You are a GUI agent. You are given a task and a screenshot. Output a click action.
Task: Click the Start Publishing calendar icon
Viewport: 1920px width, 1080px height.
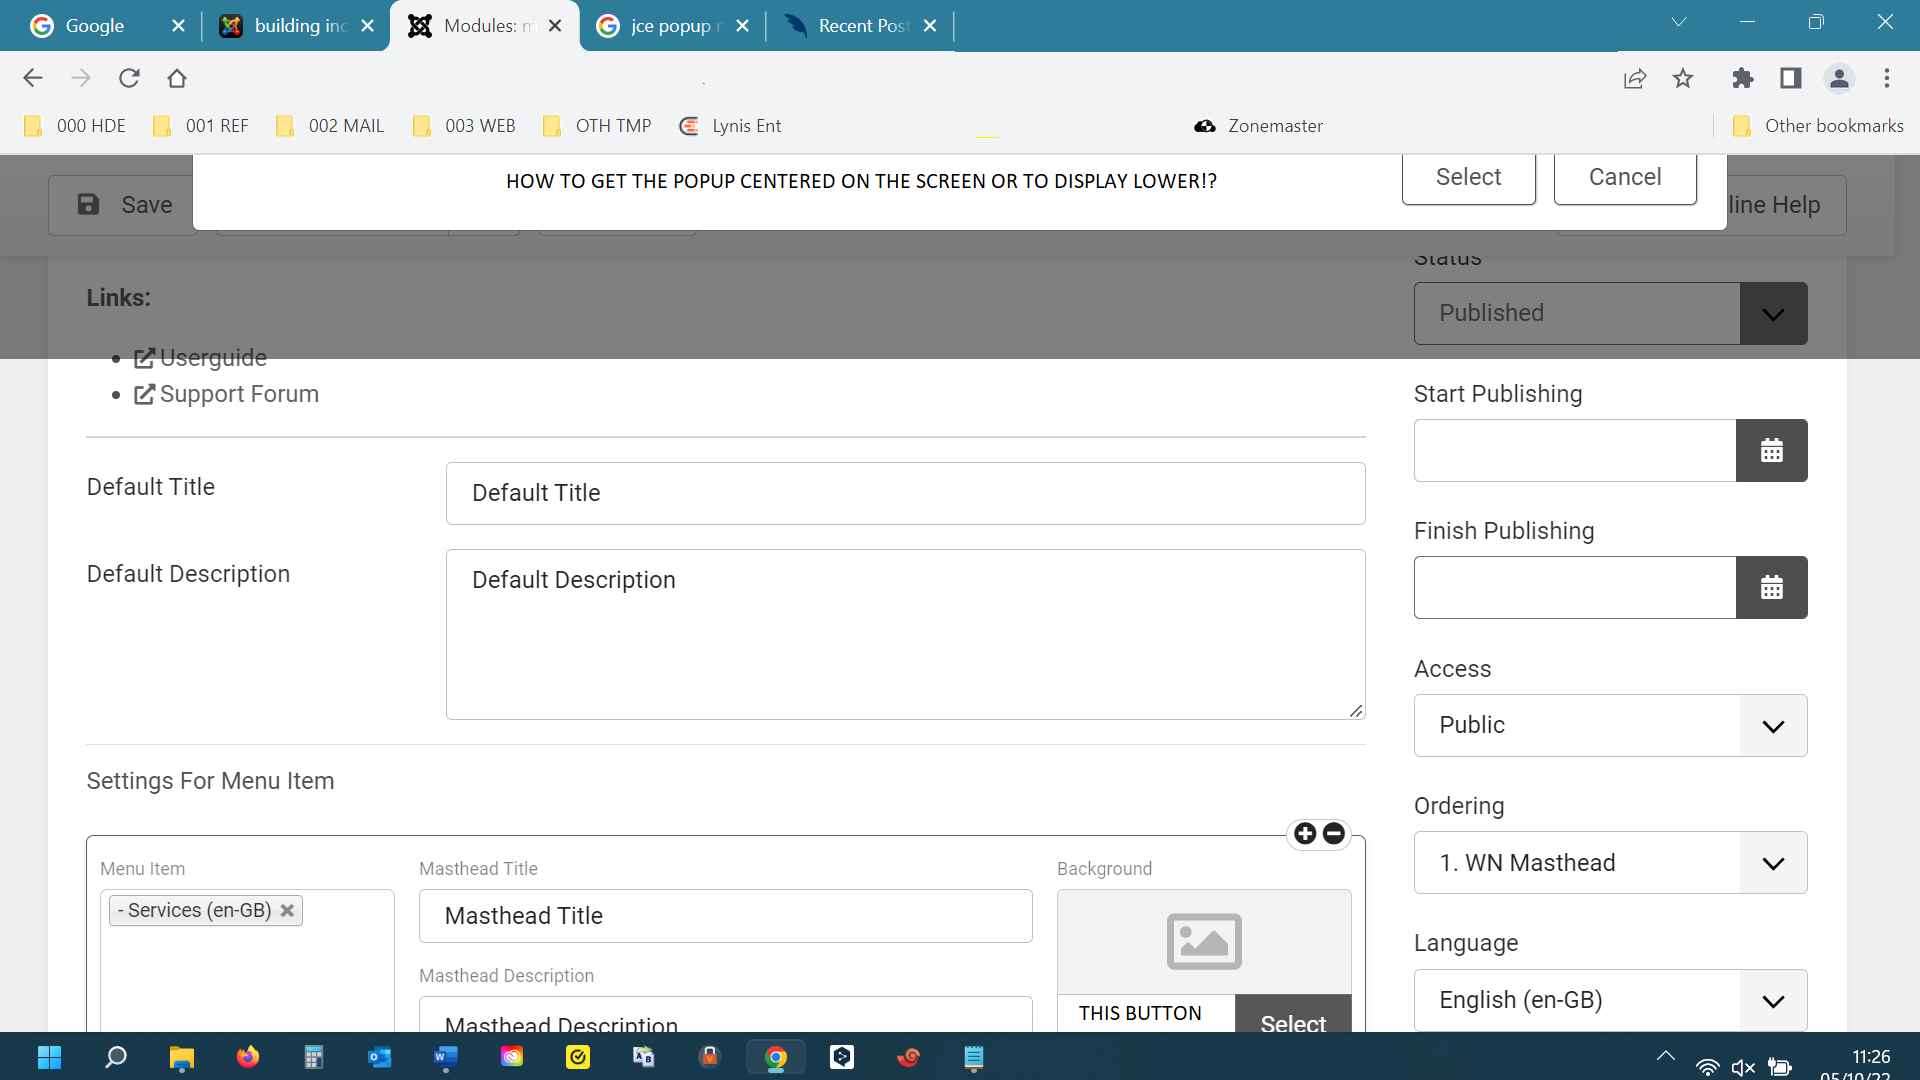[1771, 451]
